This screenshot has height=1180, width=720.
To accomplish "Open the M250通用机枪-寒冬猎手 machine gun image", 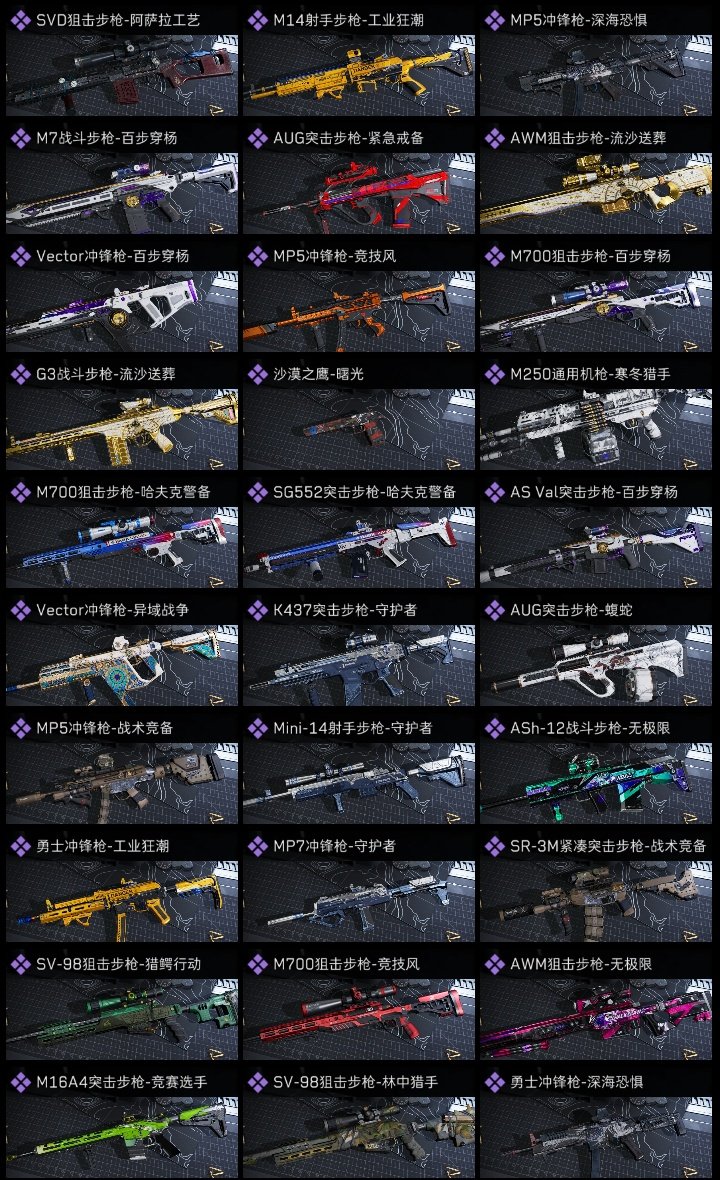I will point(596,430).
